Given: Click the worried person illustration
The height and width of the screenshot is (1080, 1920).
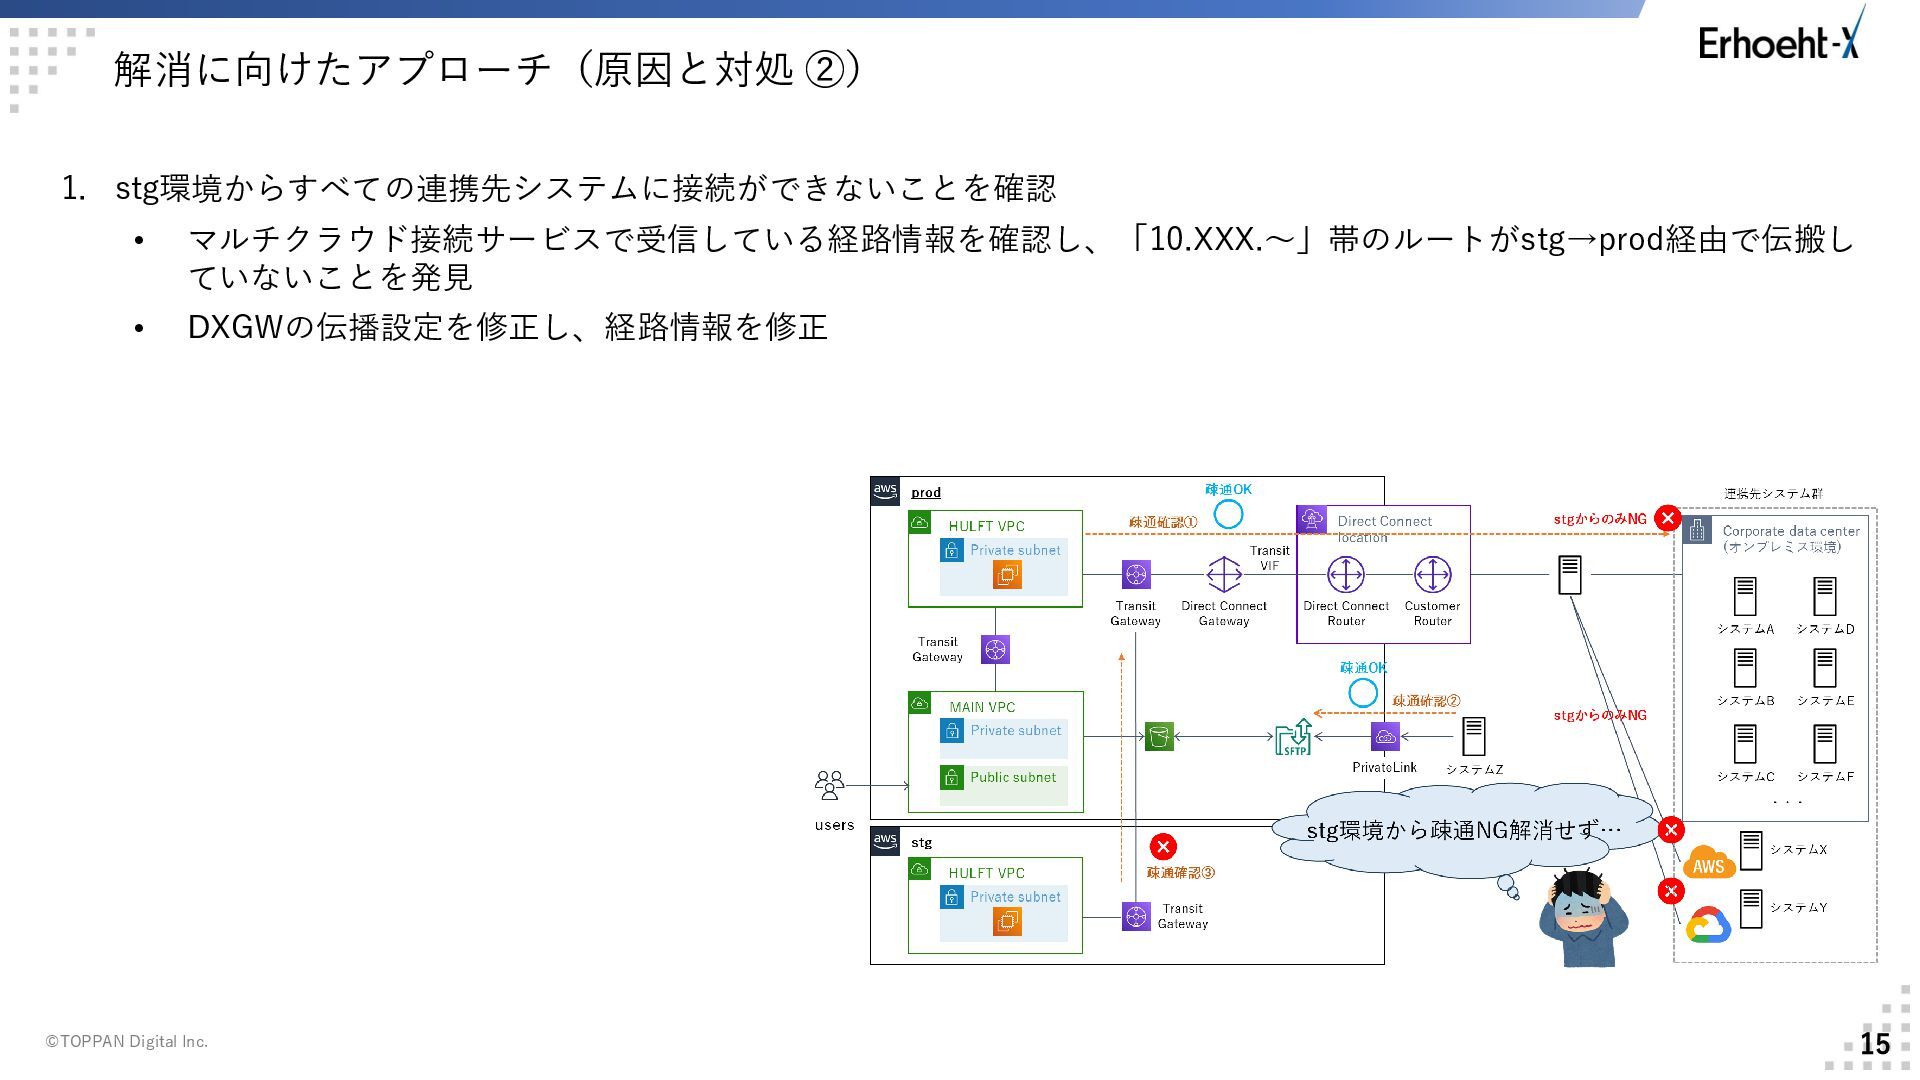Looking at the screenshot, I should coord(1583,917).
